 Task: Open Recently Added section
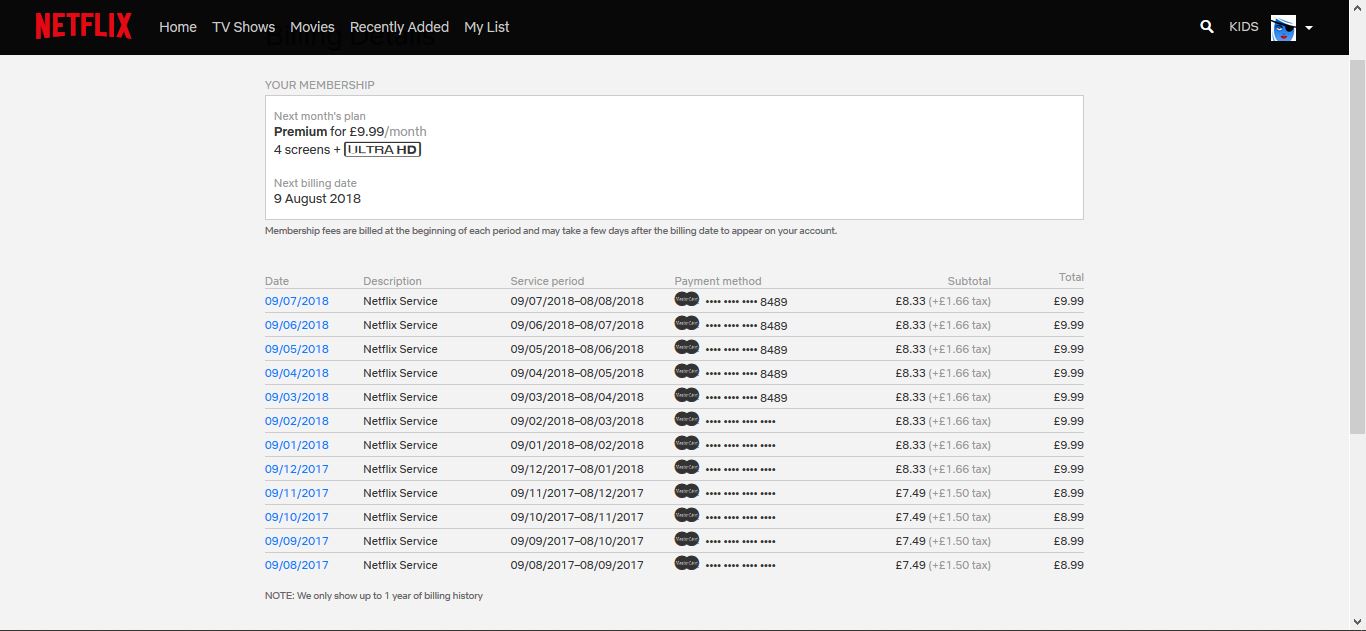tap(399, 27)
